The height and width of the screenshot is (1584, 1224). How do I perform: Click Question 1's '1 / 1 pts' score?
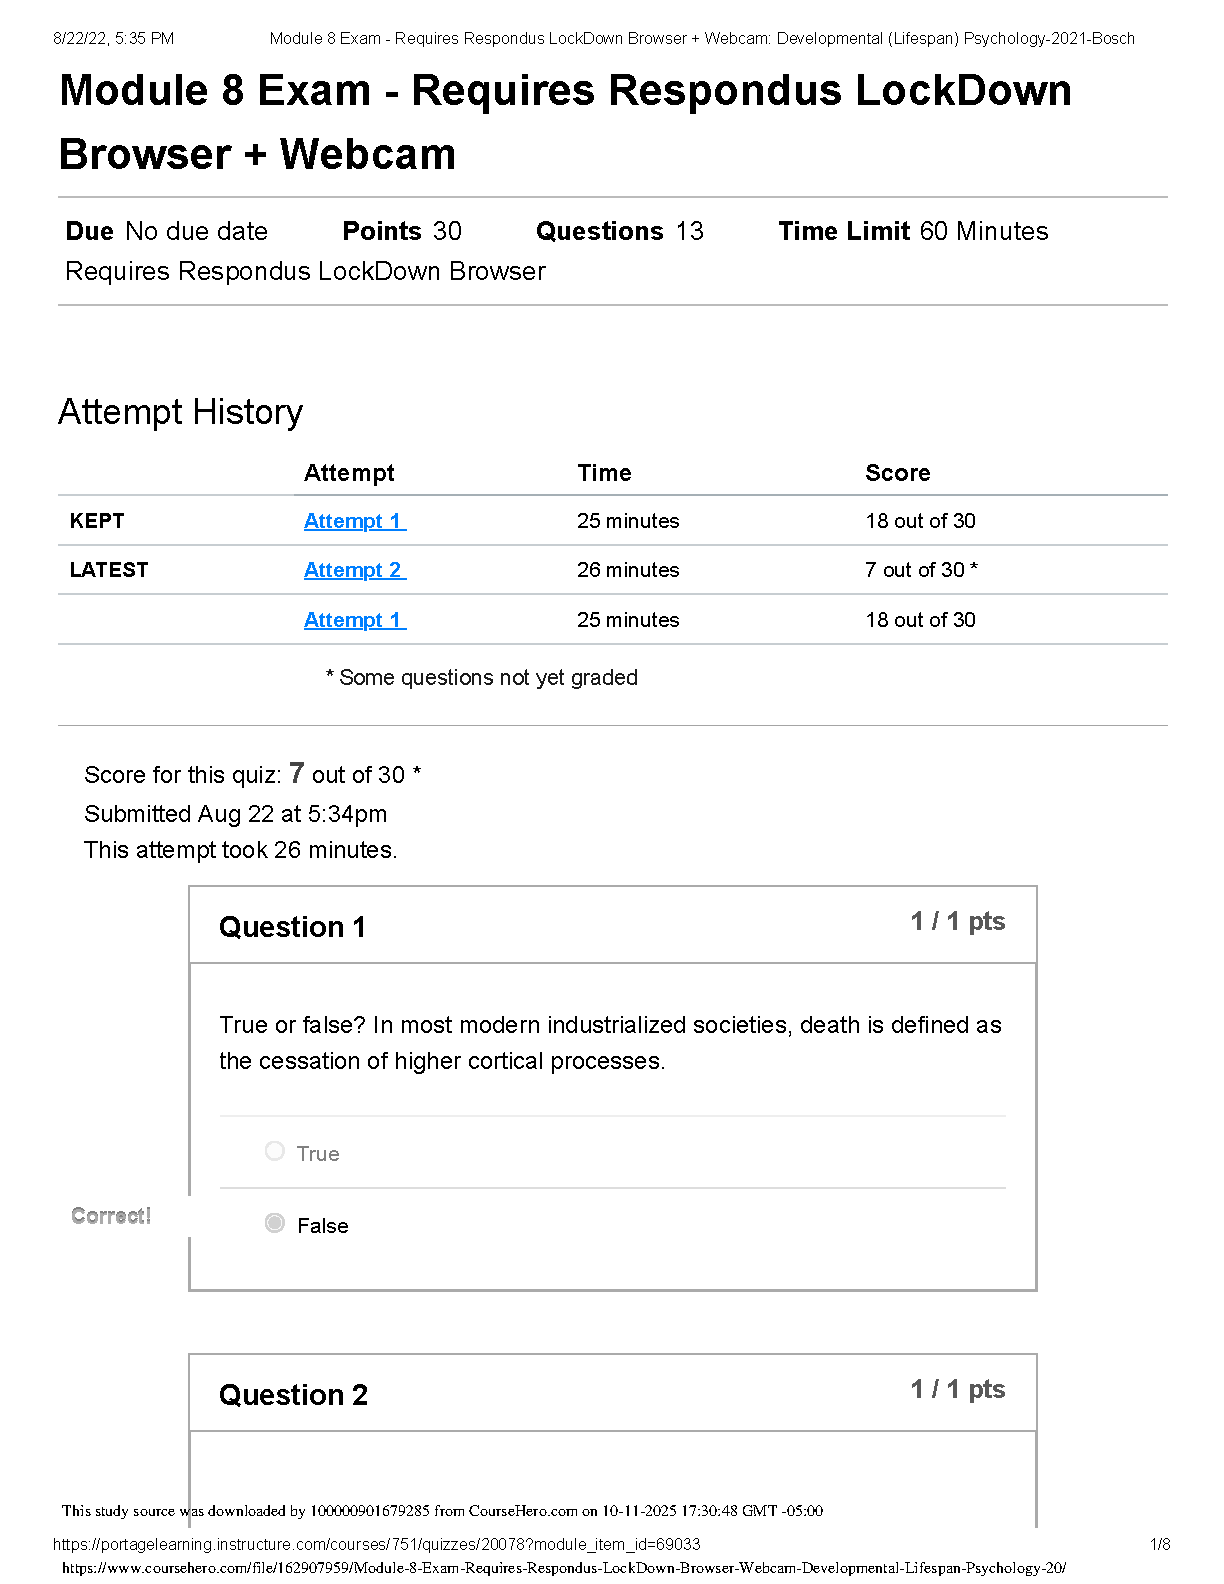tap(957, 922)
